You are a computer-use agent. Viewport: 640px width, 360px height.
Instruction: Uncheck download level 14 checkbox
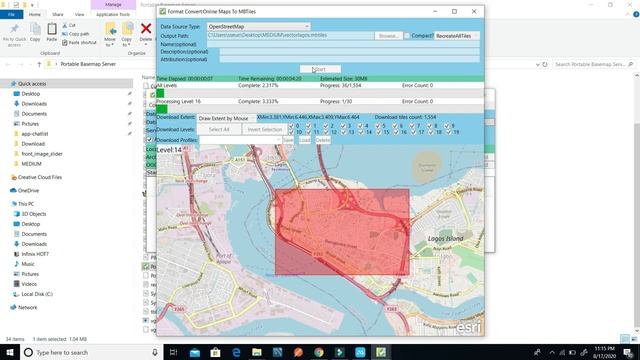pyautogui.click(x=361, y=132)
